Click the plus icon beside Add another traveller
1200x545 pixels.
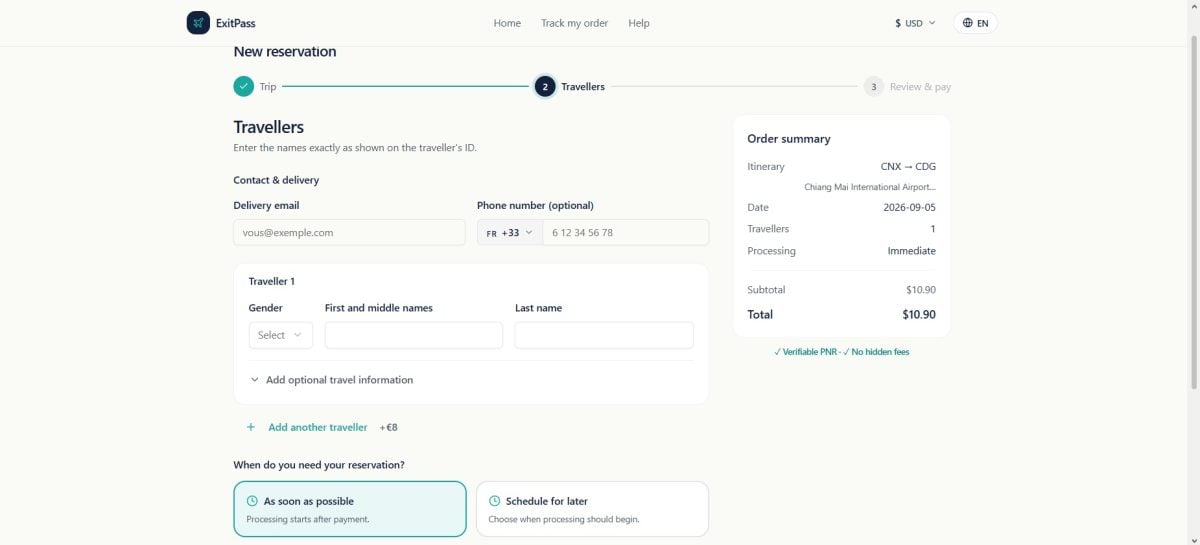tap(251, 427)
